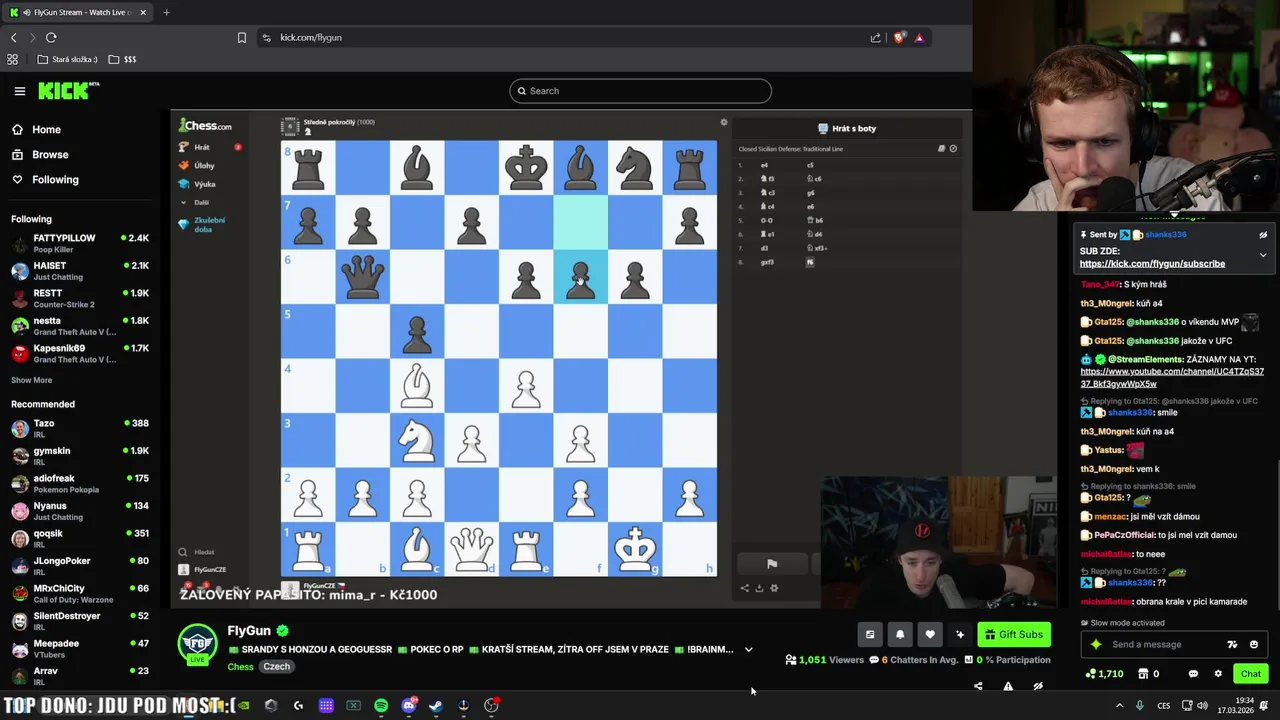Open chat bubble icon near settings
The image size is (1280, 720).
click(1193, 674)
